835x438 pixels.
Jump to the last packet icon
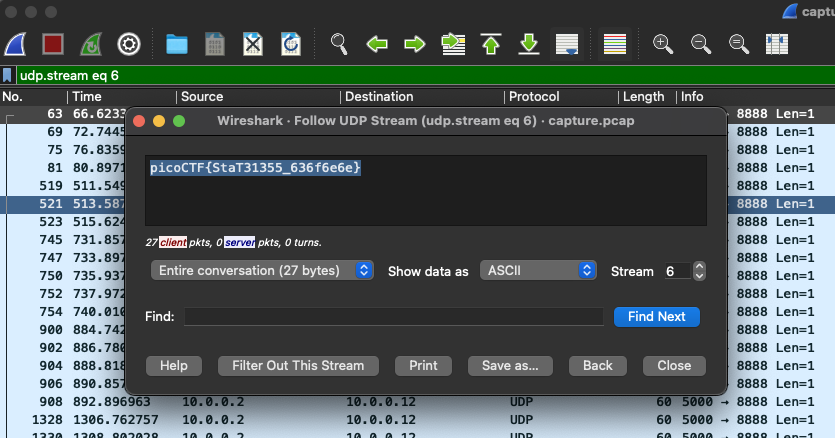coord(529,44)
